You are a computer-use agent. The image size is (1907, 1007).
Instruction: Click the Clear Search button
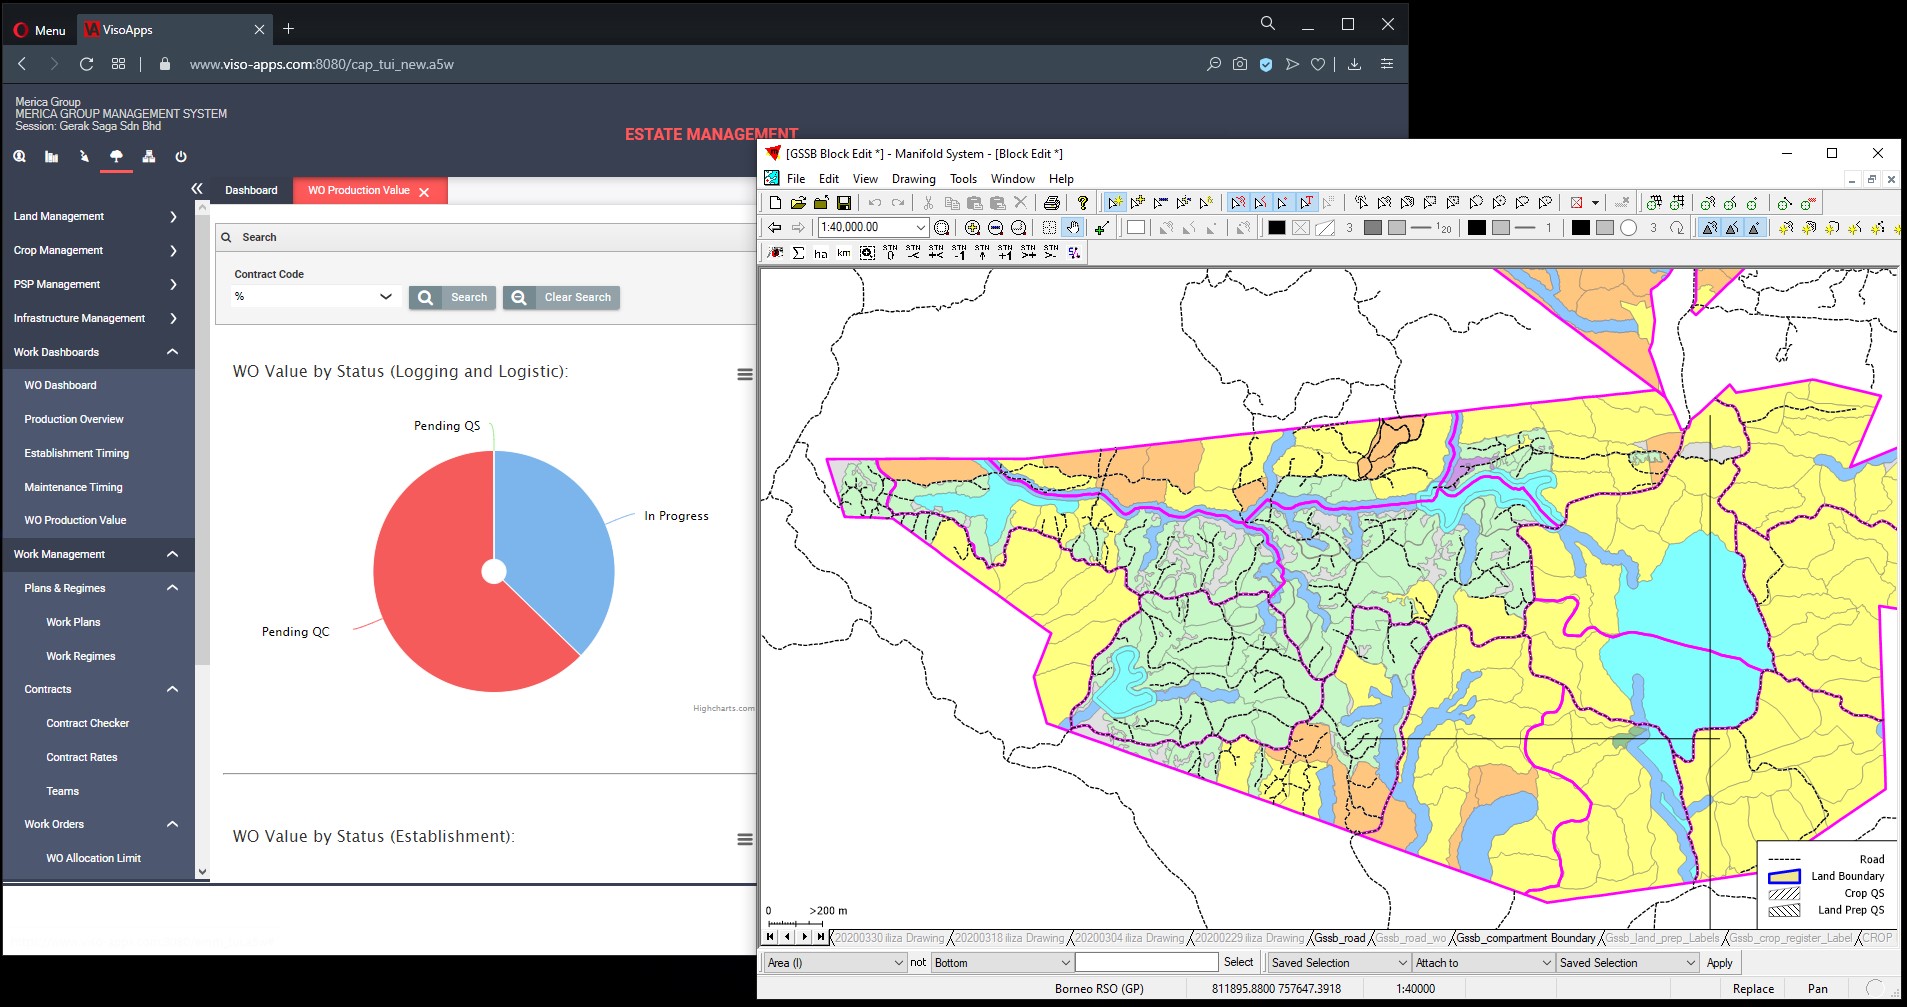click(561, 297)
